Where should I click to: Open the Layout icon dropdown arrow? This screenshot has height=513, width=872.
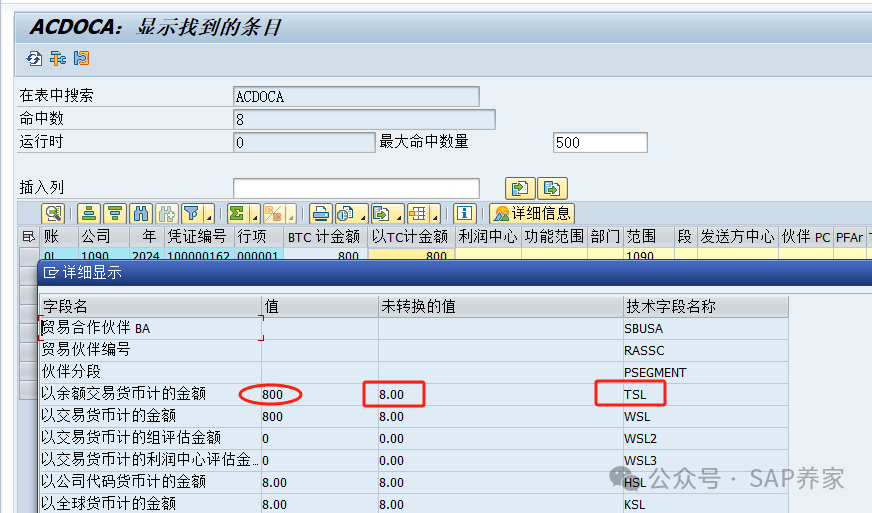[x=435, y=214]
